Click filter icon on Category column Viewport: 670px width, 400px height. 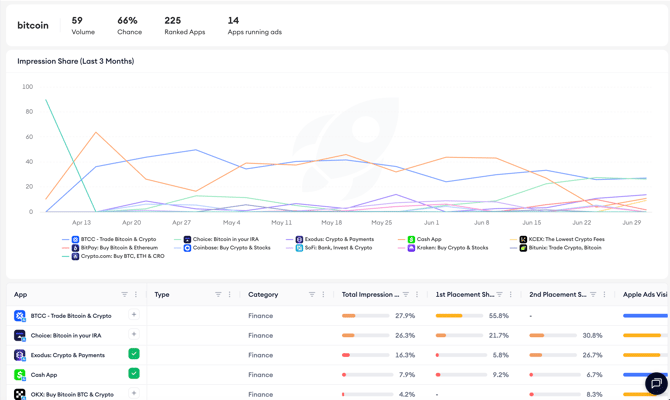click(x=312, y=294)
